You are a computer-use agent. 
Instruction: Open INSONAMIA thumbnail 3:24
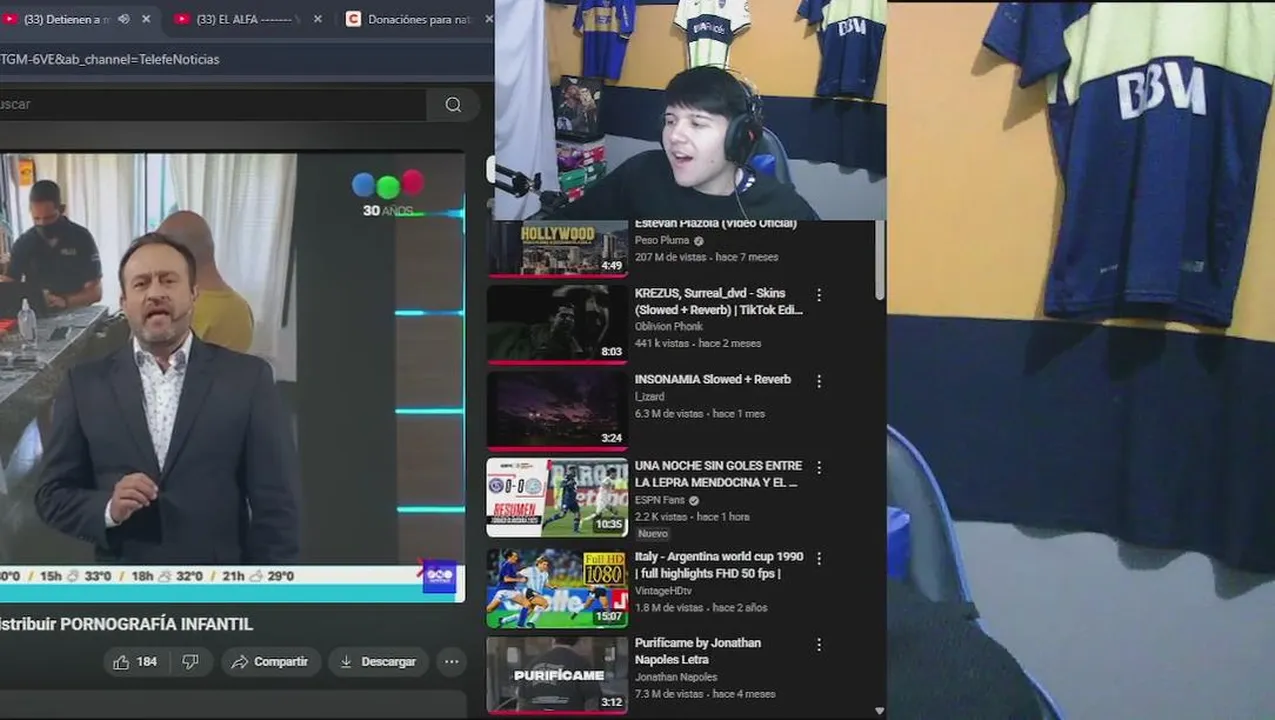(x=557, y=410)
